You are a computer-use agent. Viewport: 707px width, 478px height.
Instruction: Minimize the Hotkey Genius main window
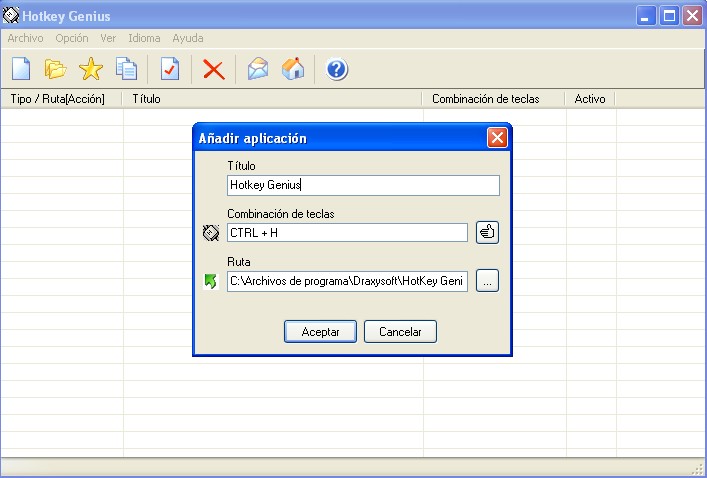click(x=646, y=16)
